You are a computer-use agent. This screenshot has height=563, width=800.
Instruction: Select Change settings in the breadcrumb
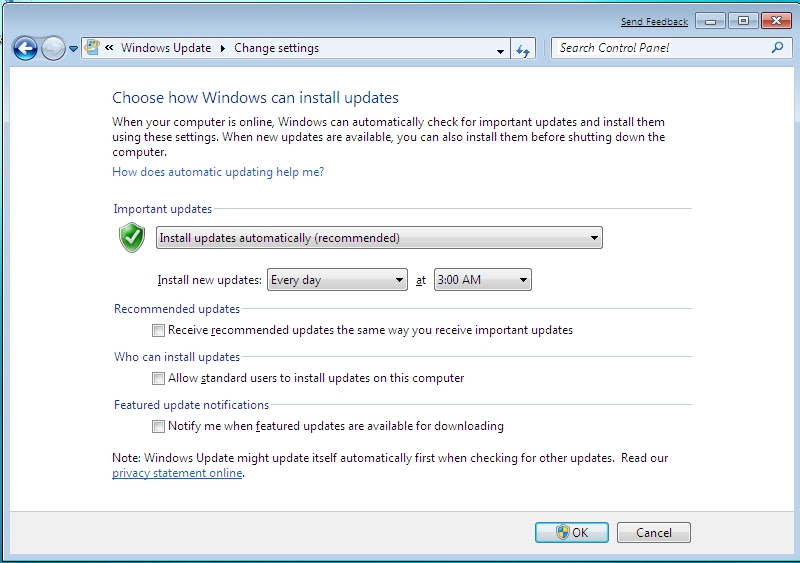277,48
